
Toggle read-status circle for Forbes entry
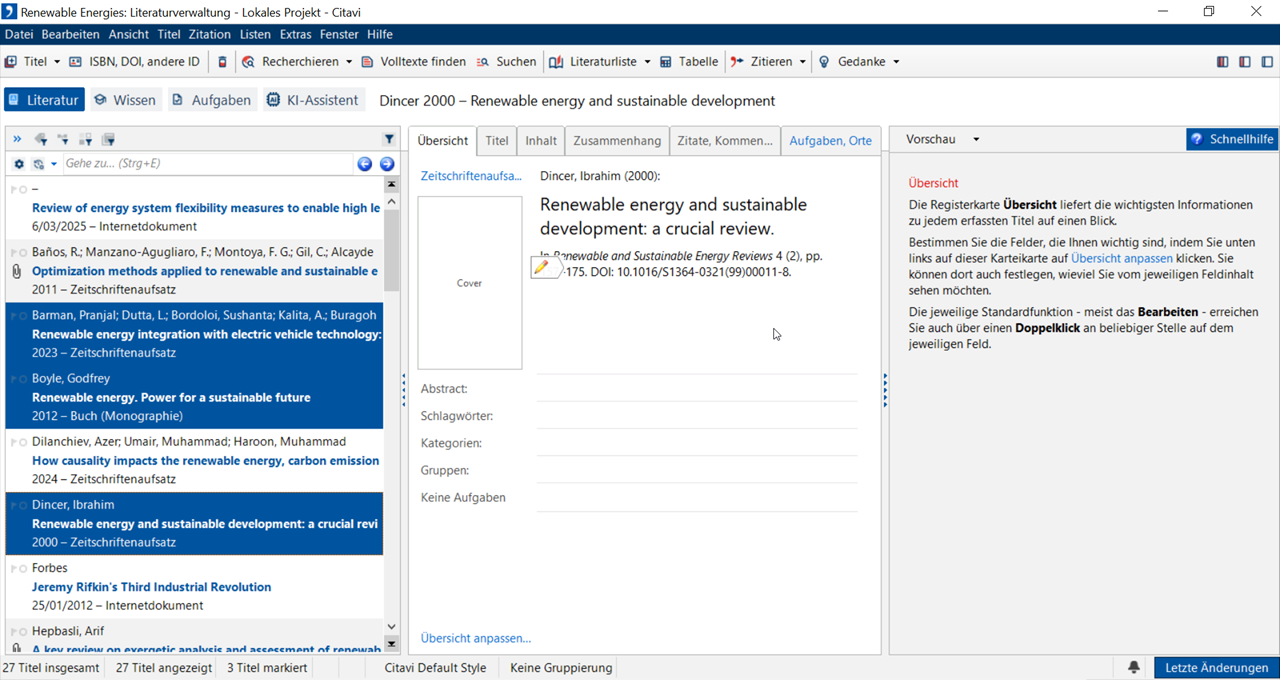pyautogui.click(x=23, y=568)
